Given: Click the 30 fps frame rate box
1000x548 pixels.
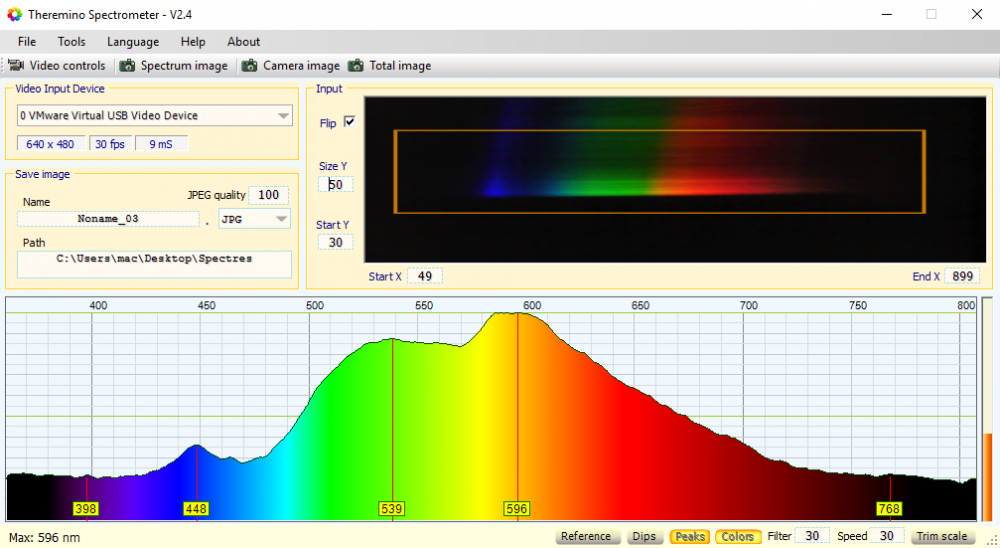Looking at the screenshot, I should click(x=110, y=144).
